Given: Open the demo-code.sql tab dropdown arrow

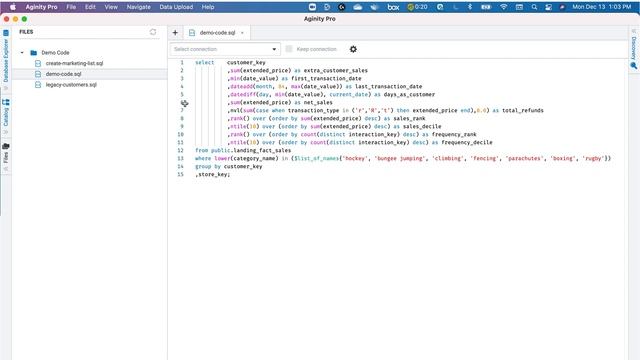Looking at the screenshot, I should click(x=242, y=33).
